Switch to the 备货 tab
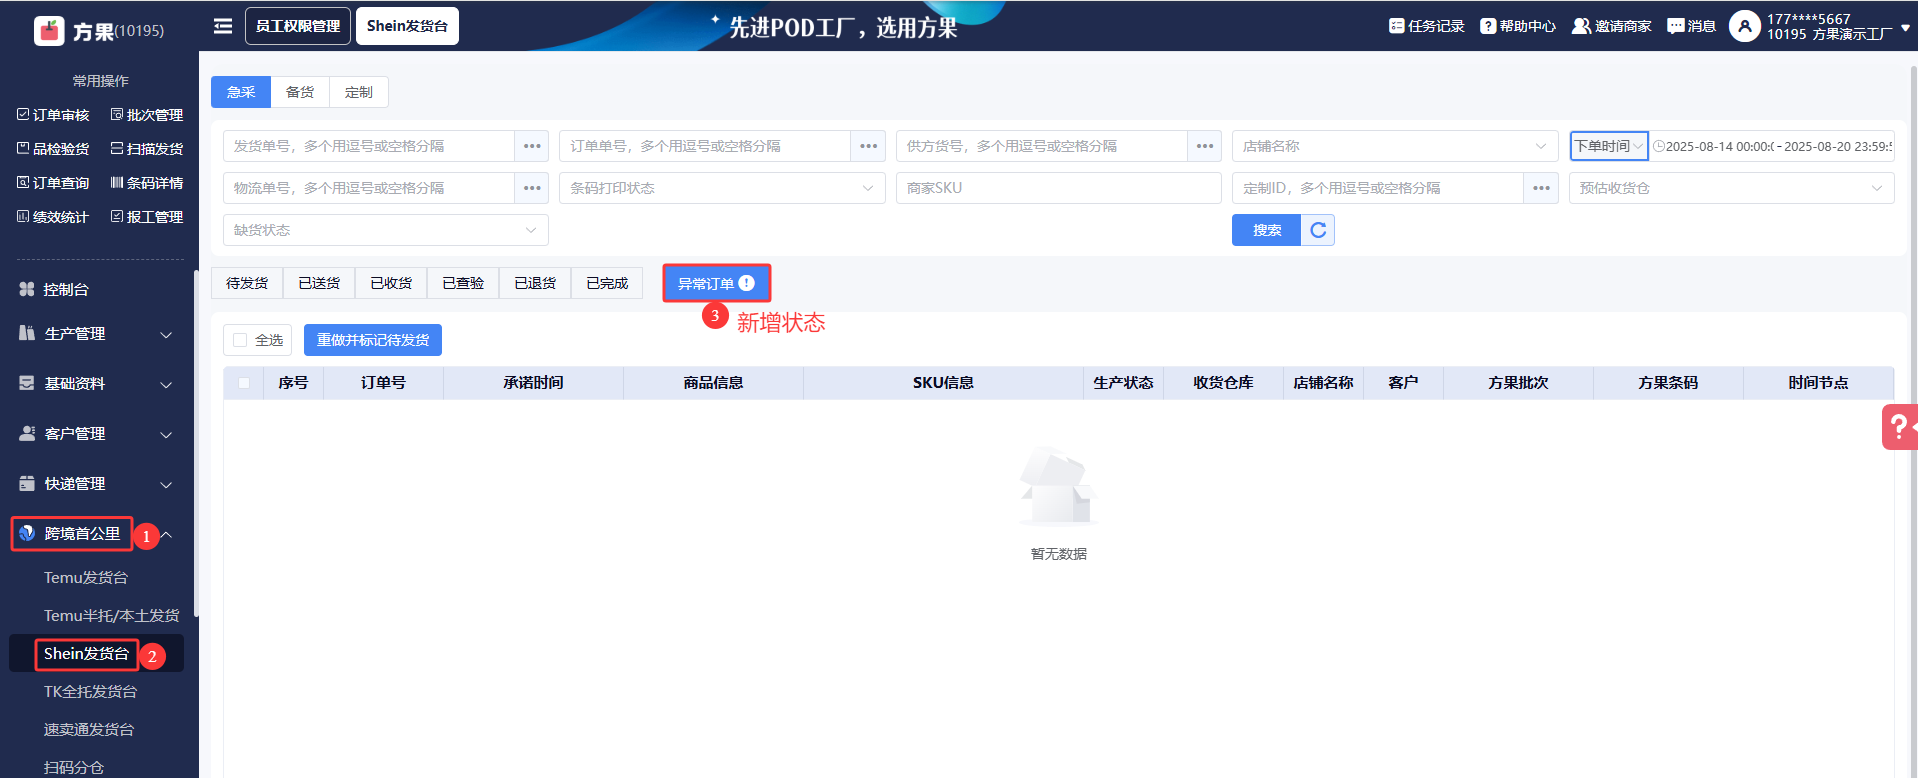Viewport: 1918px width, 778px height. click(x=300, y=92)
